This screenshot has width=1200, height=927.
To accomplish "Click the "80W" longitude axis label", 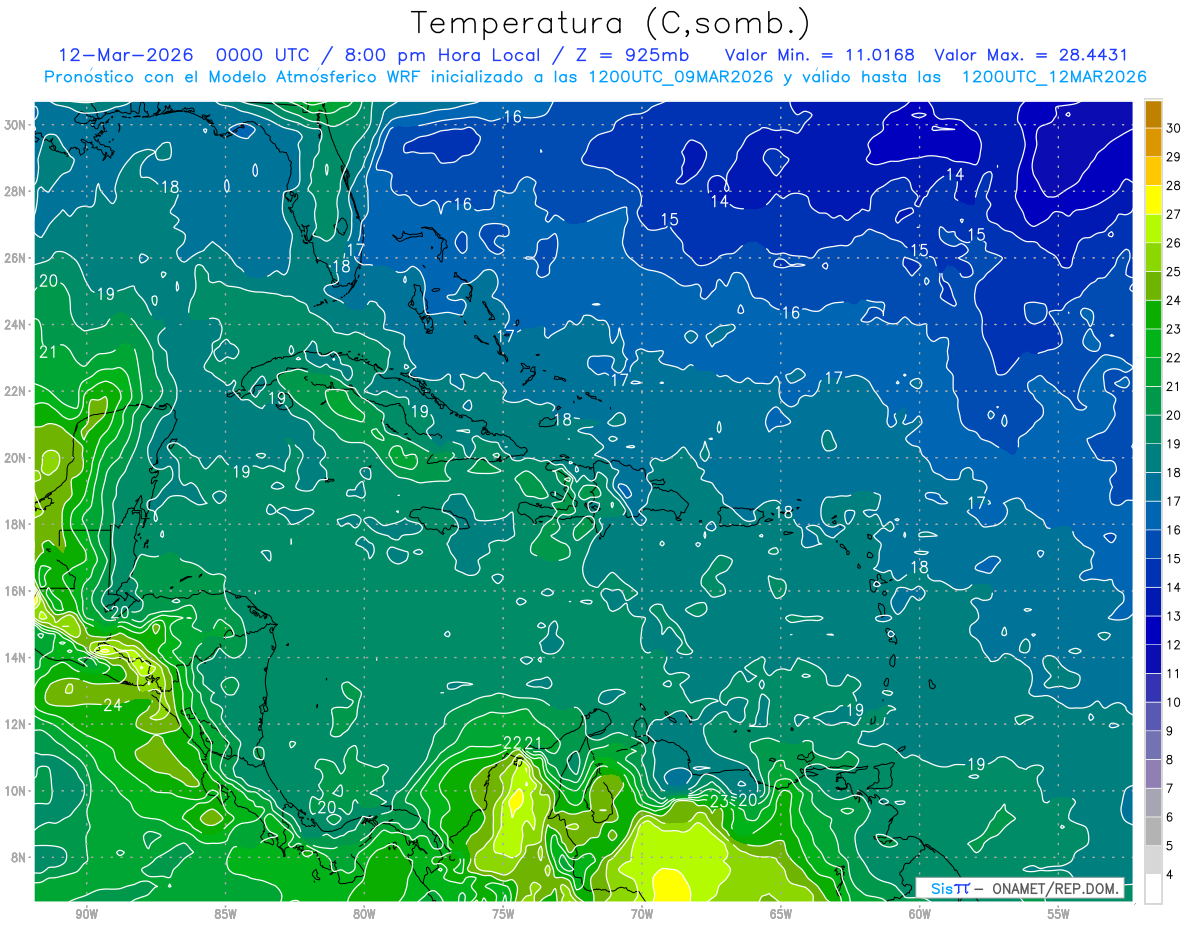I will 364,914.
